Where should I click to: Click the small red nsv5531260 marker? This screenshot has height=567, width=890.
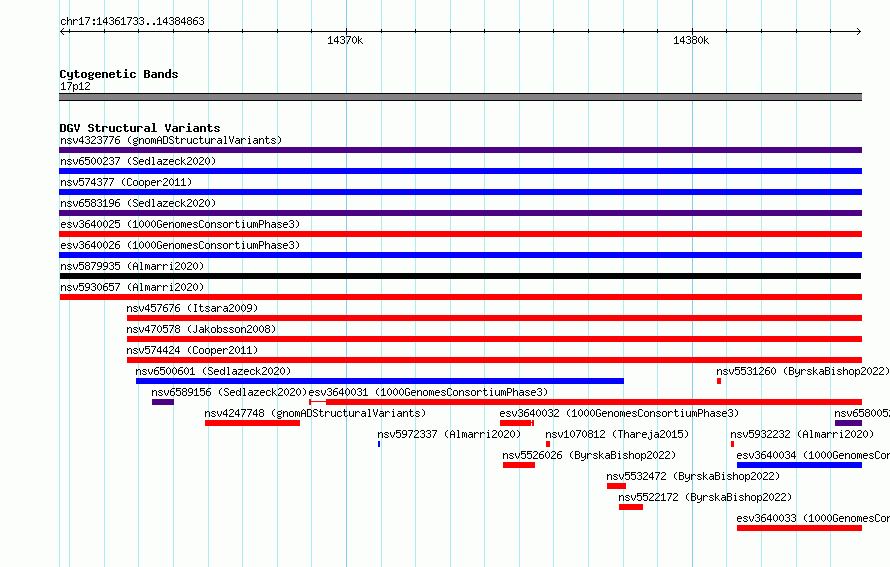(719, 381)
